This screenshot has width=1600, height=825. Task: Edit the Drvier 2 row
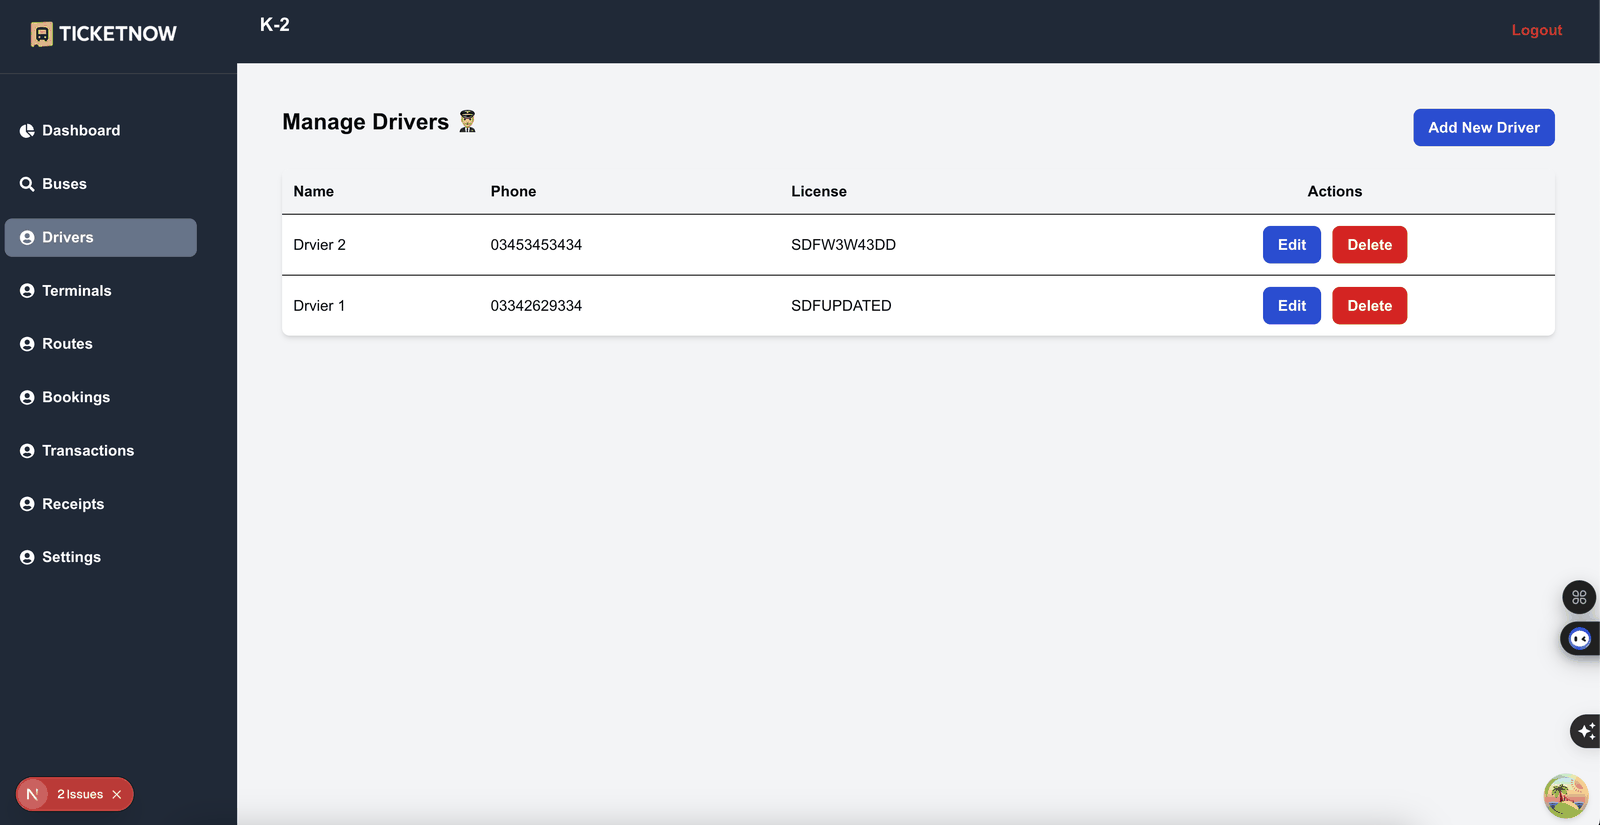point(1291,245)
